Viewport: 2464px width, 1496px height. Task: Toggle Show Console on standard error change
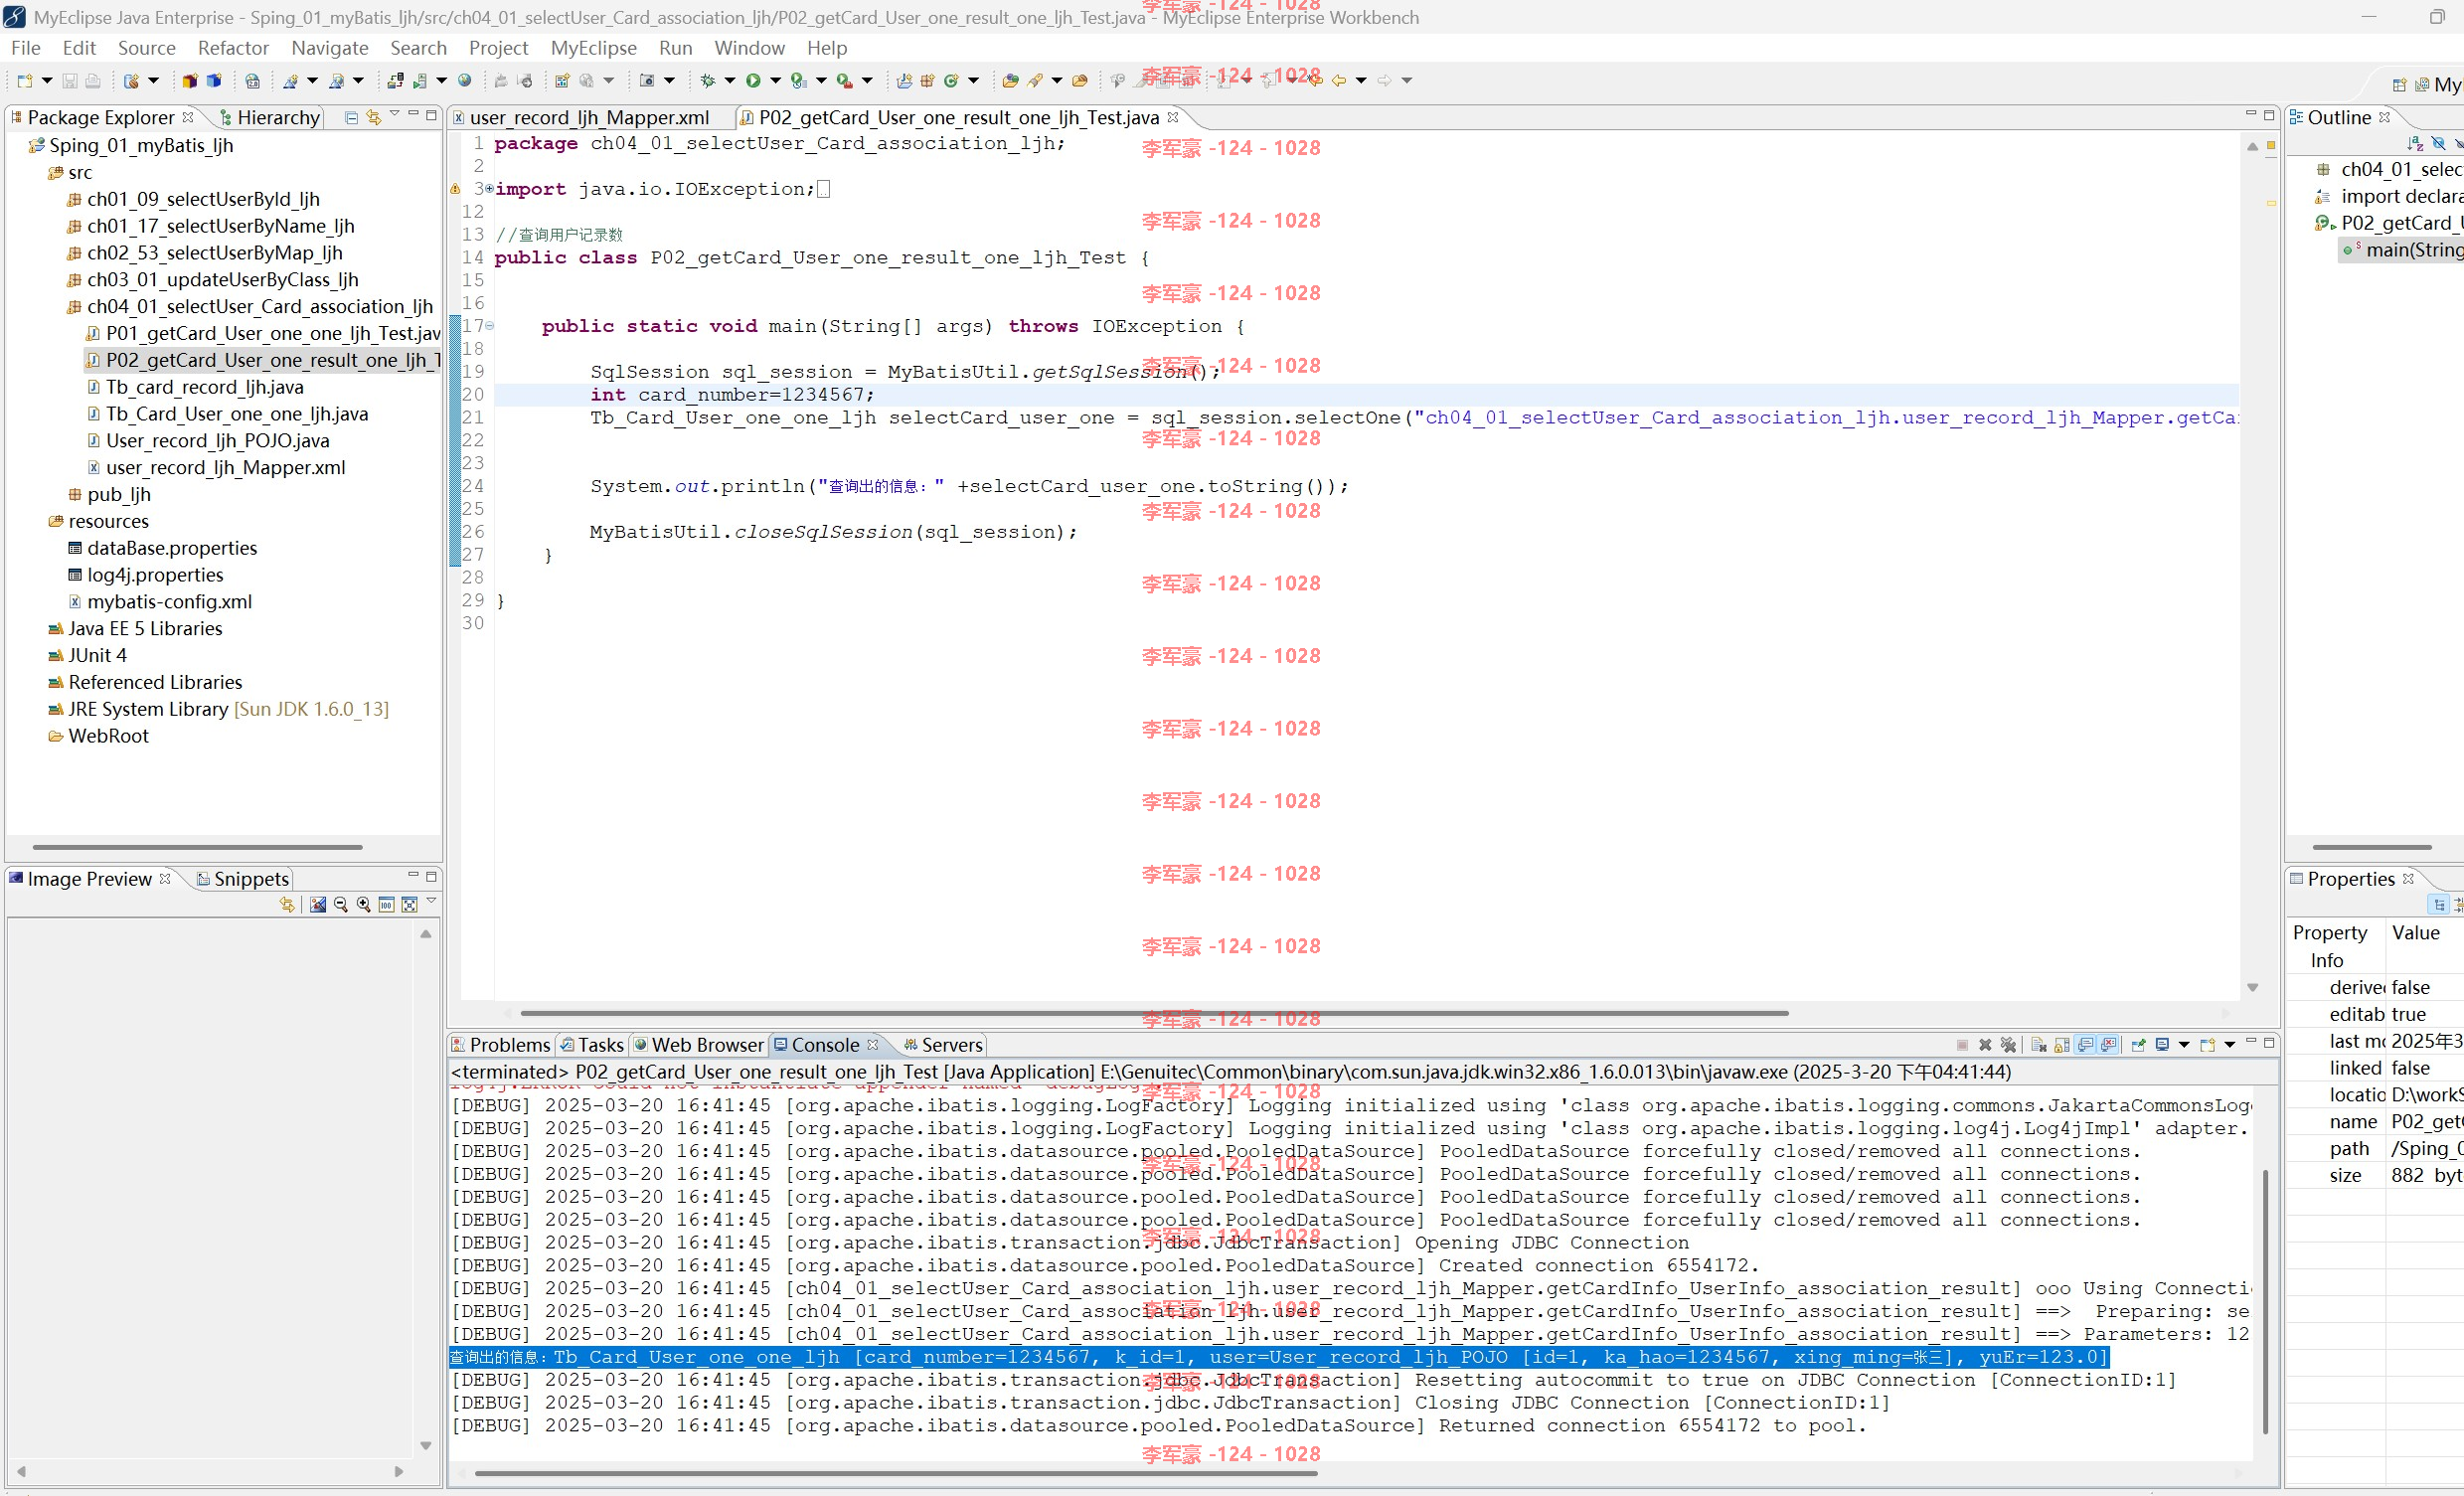click(x=2109, y=1045)
